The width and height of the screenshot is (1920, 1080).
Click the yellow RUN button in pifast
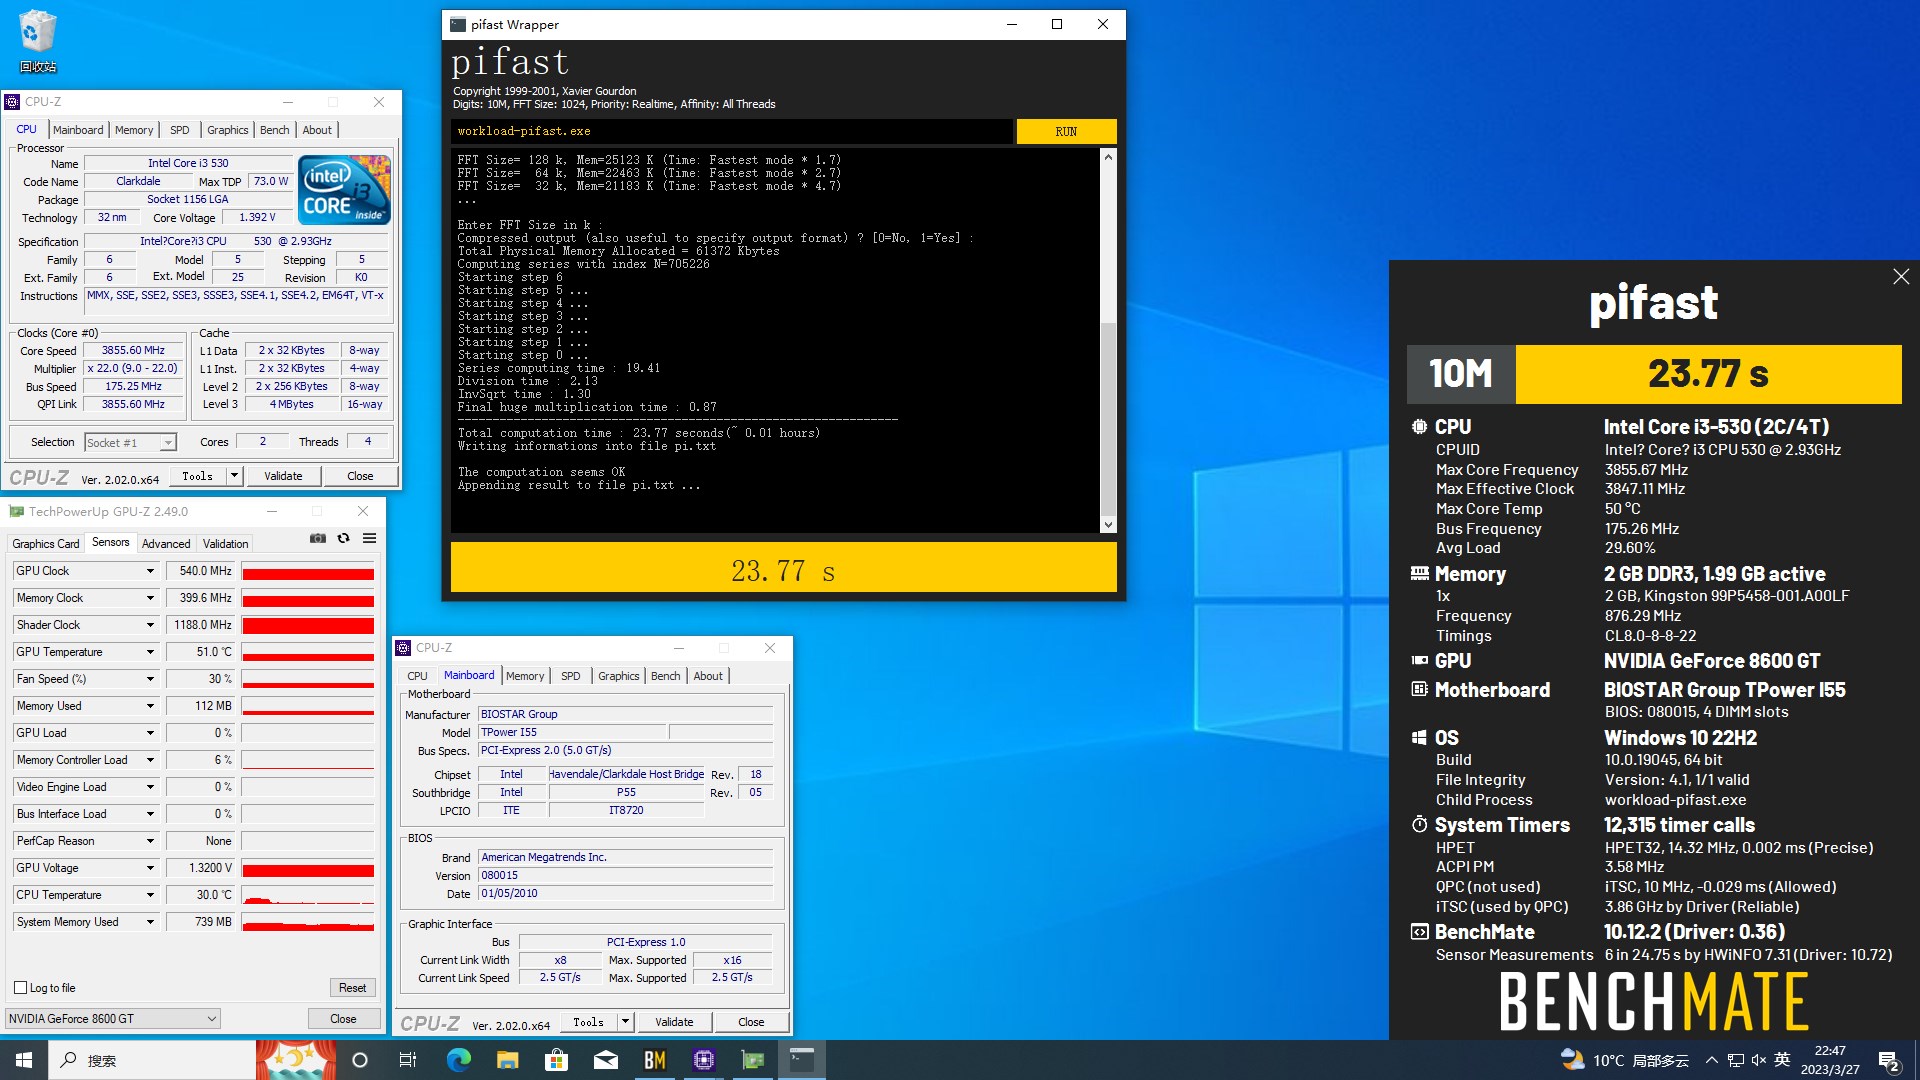[1066, 131]
